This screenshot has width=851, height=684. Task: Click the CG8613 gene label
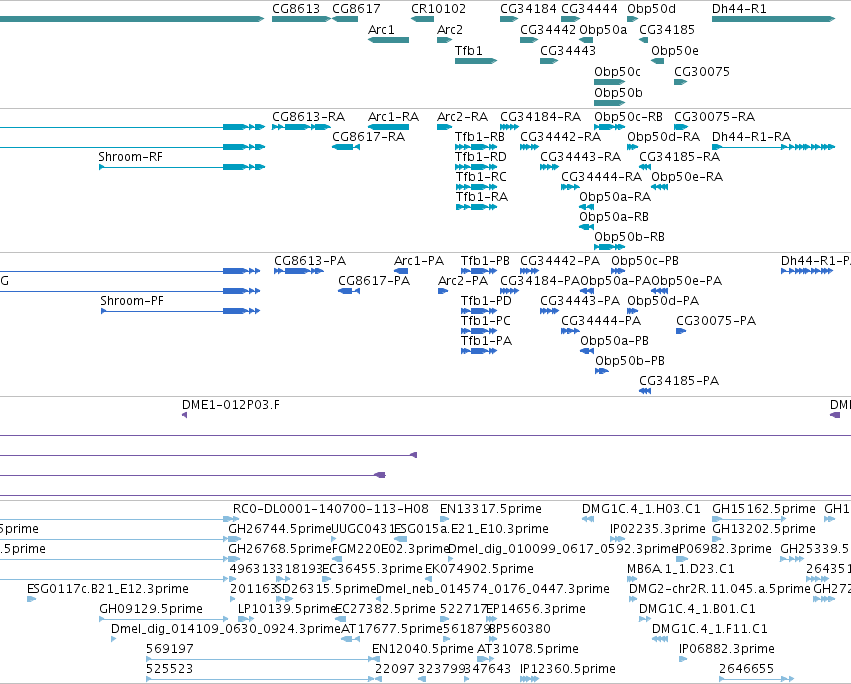(x=296, y=9)
